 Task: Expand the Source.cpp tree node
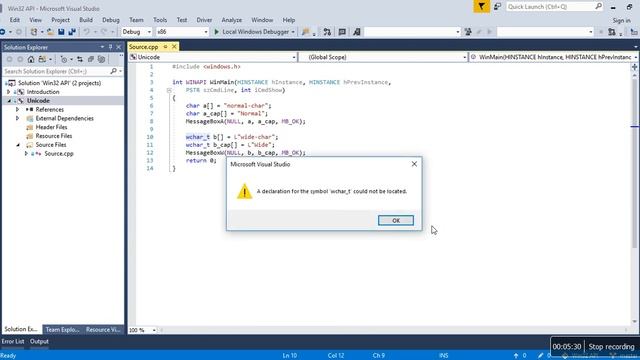(26, 153)
